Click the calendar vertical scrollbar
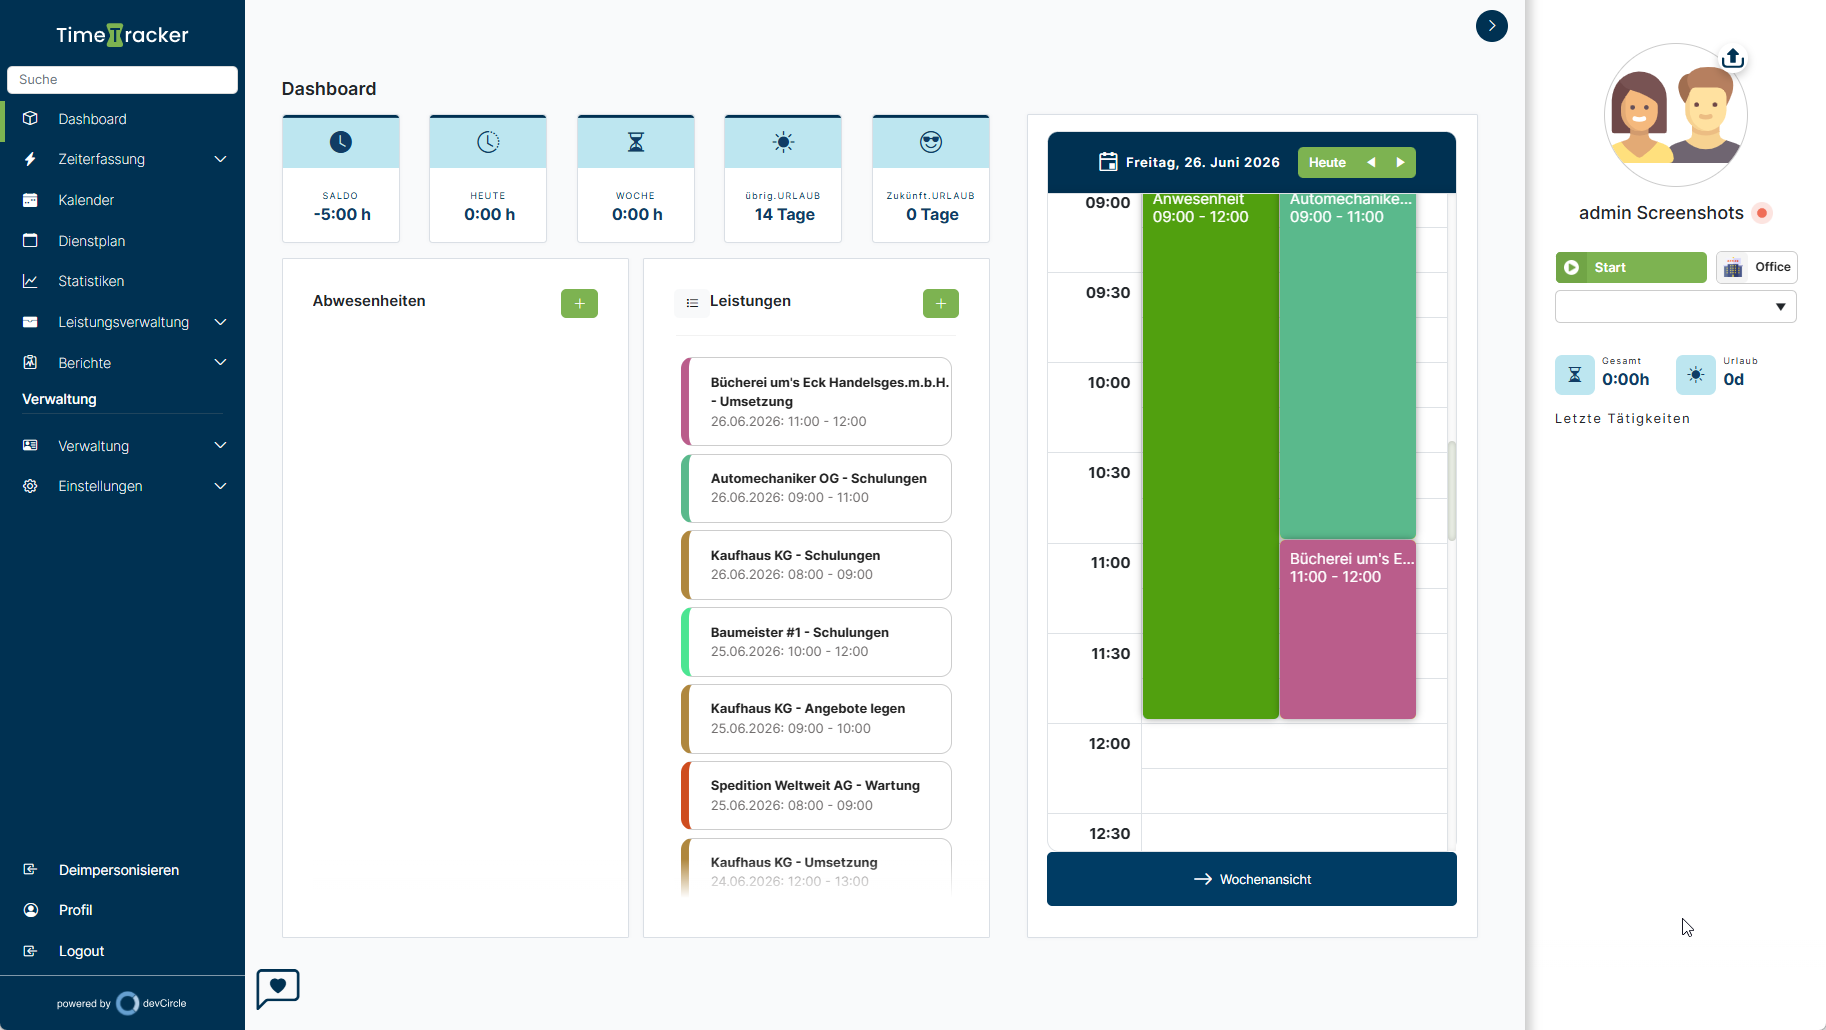This screenshot has width=1826, height=1030. click(1452, 490)
